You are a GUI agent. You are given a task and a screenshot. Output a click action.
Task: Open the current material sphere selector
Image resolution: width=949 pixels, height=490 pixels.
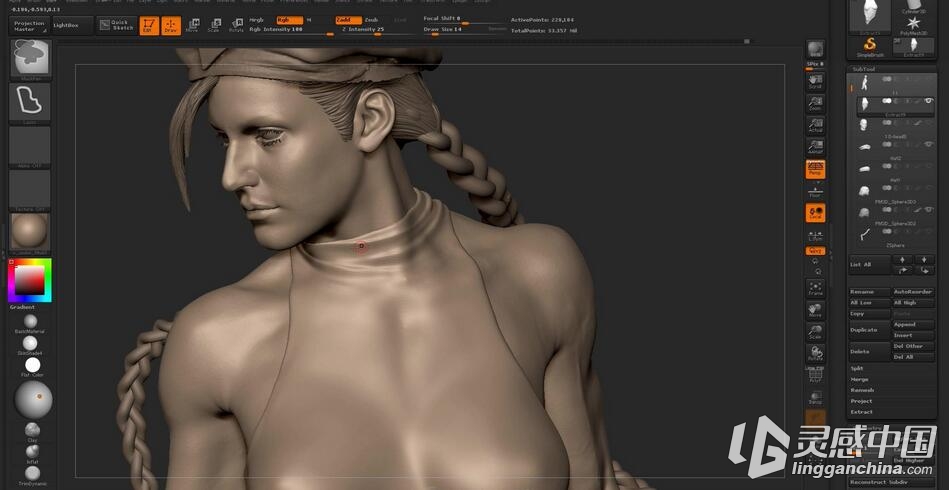[x=30, y=234]
